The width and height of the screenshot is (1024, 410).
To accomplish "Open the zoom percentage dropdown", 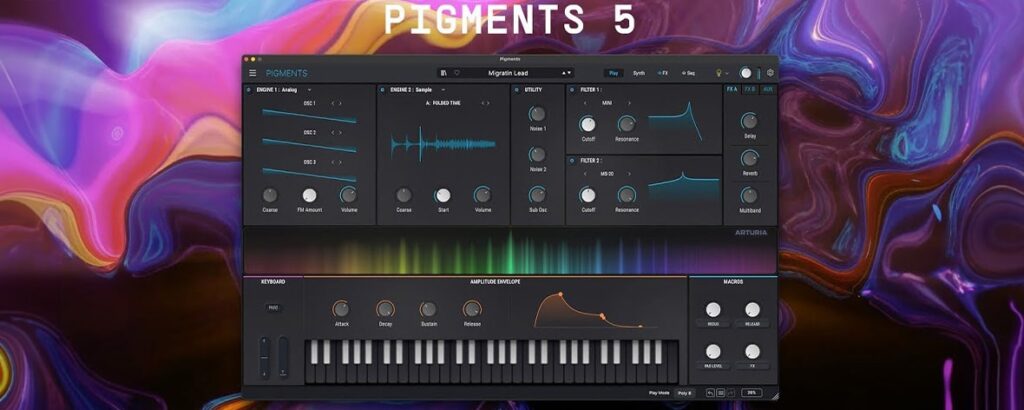I will tap(752, 393).
